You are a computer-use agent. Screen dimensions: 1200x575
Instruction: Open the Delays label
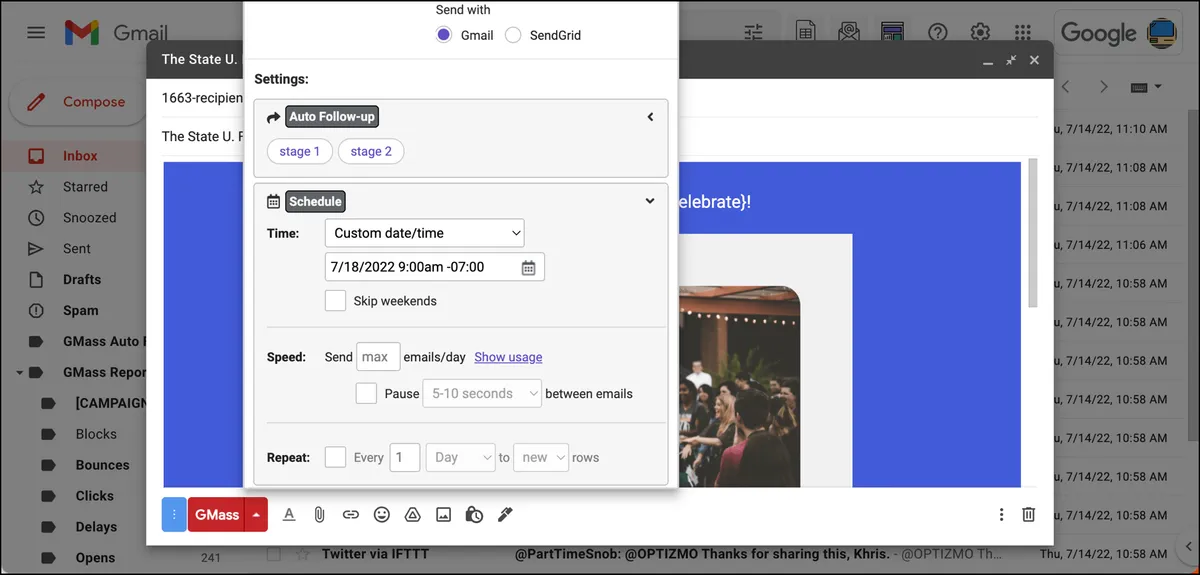click(x=96, y=527)
